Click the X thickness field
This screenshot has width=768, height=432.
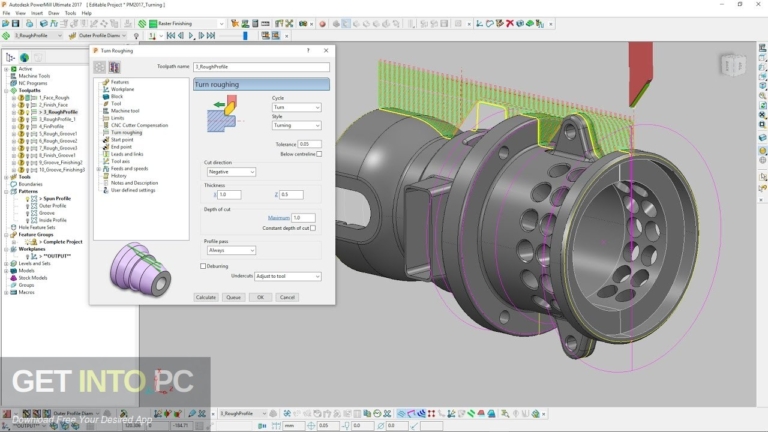pos(229,195)
